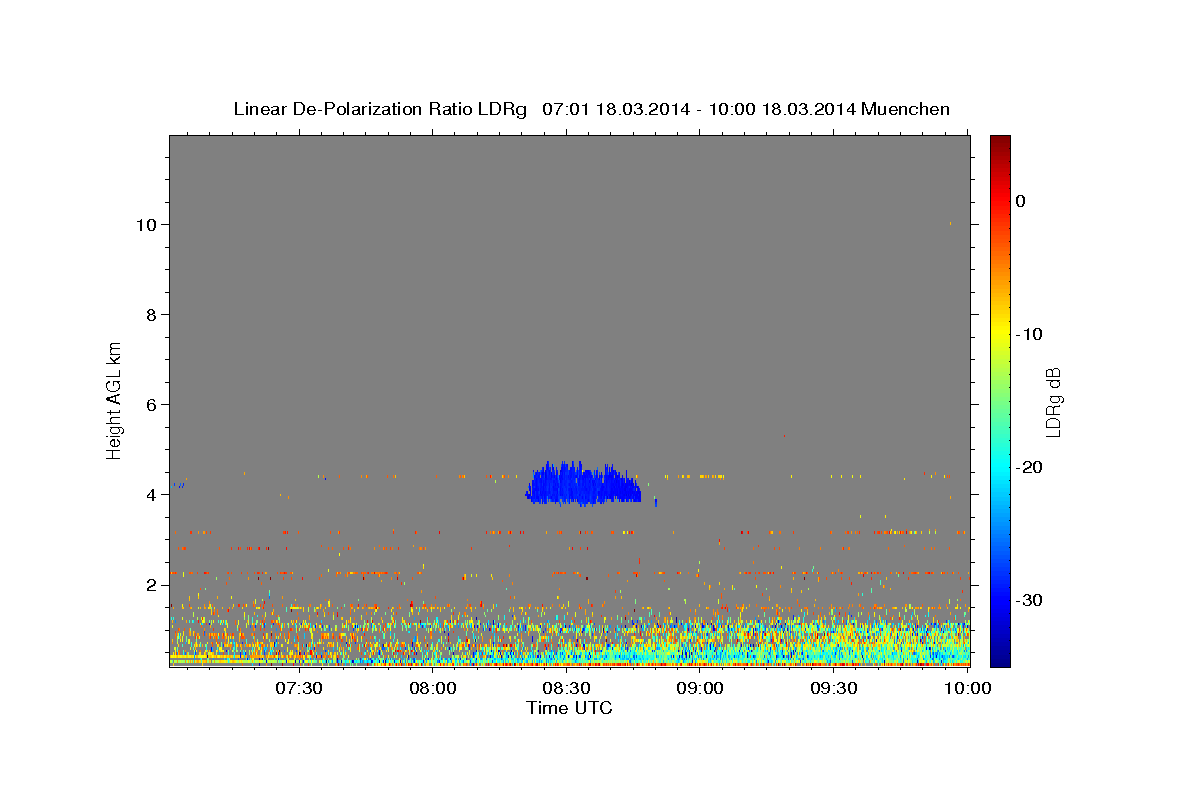Click the 10:00 time tick label
The height and width of the screenshot is (800, 1200).
[x=966, y=689]
